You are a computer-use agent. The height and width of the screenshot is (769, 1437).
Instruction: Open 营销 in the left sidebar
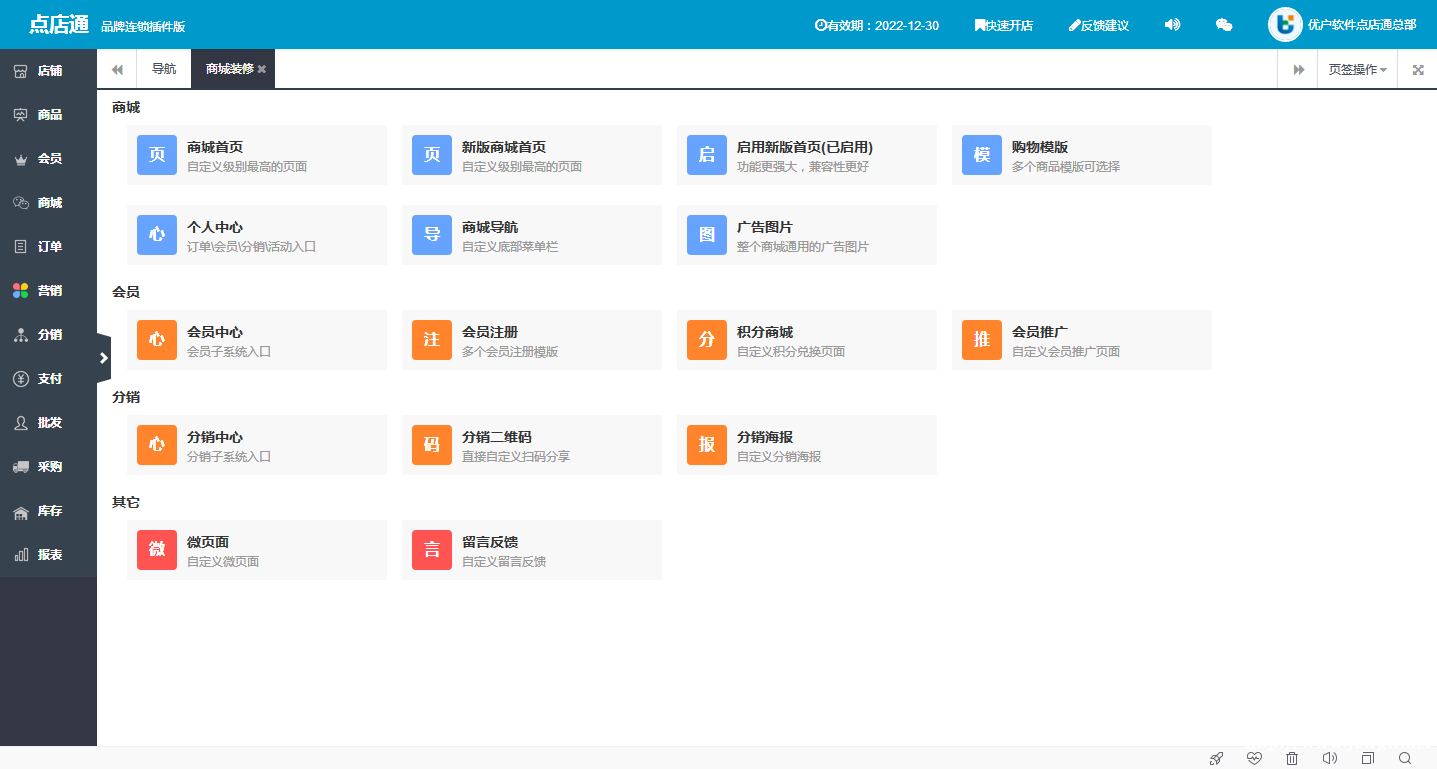49,291
